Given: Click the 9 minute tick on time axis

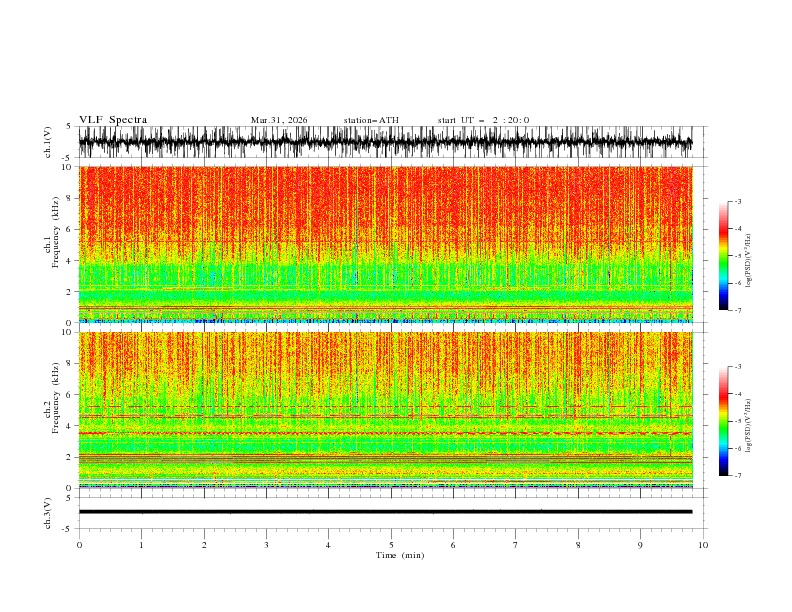Looking at the screenshot, I should coord(640,545).
